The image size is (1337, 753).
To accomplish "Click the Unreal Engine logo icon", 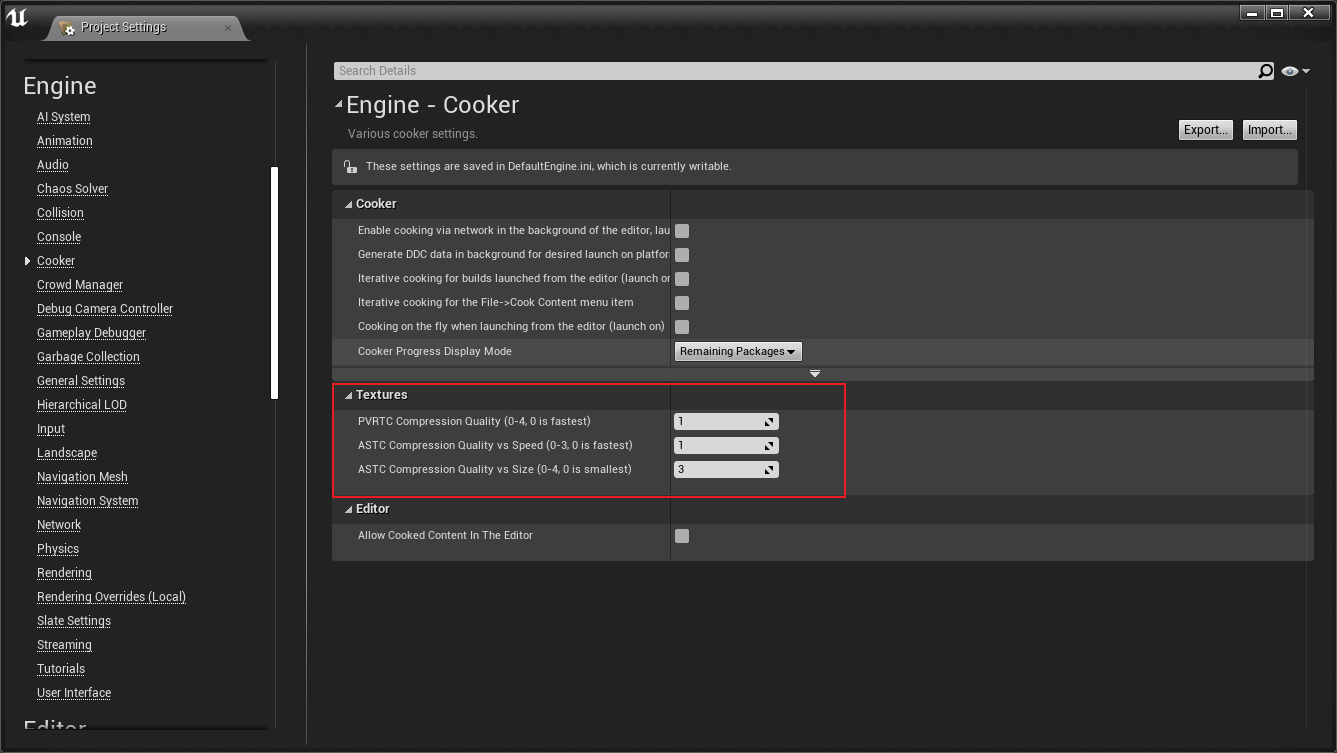I will tap(17, 17).
